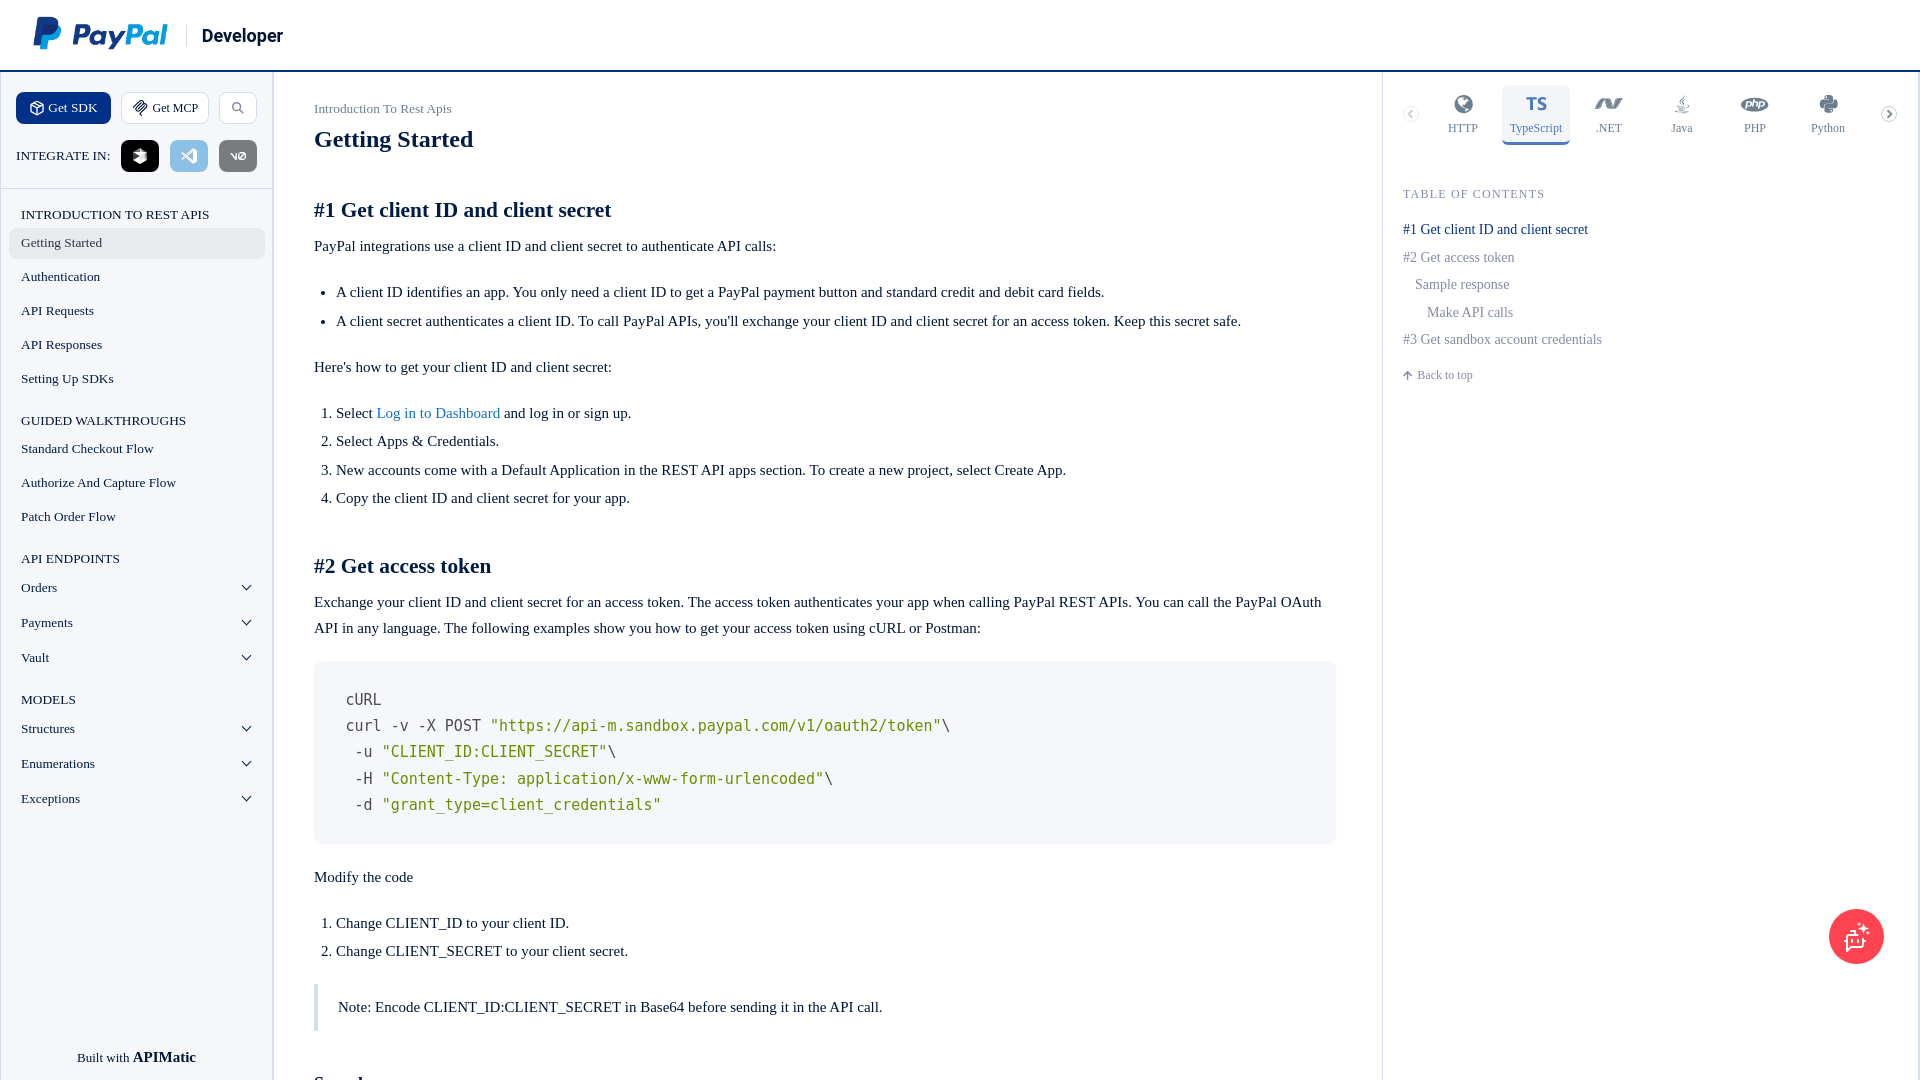Click the Base64 encoding note
This screenshot has width=1920, height=1080.
pos(610,1007)
